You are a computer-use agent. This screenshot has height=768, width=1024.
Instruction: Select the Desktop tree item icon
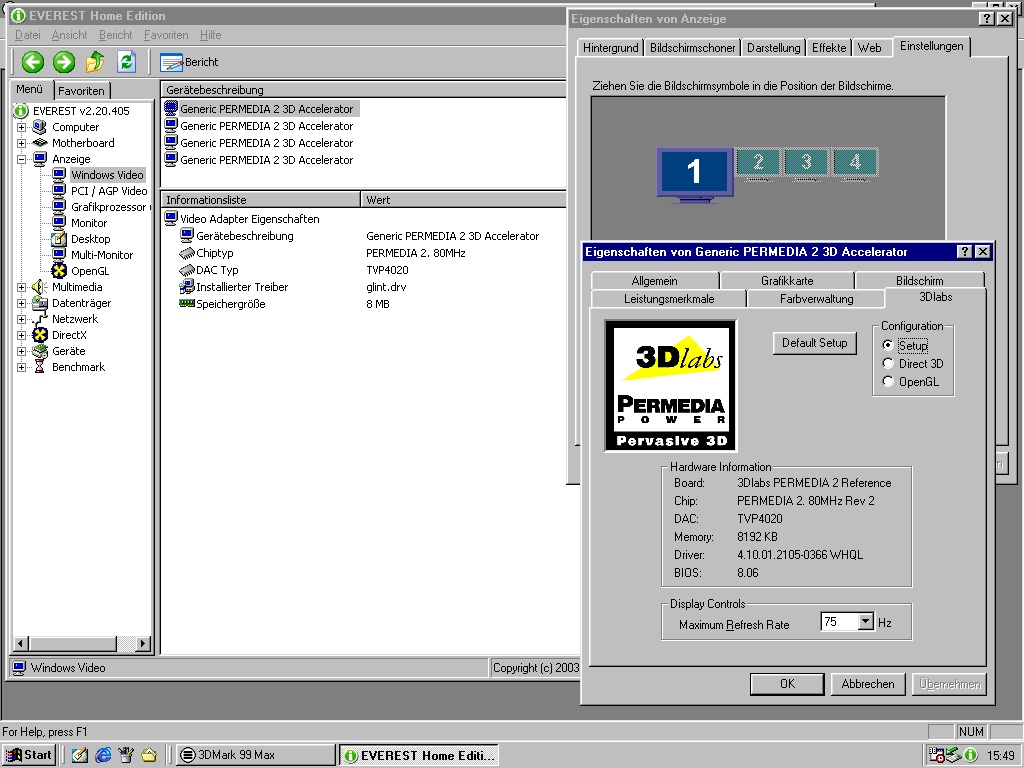[59, 239]
